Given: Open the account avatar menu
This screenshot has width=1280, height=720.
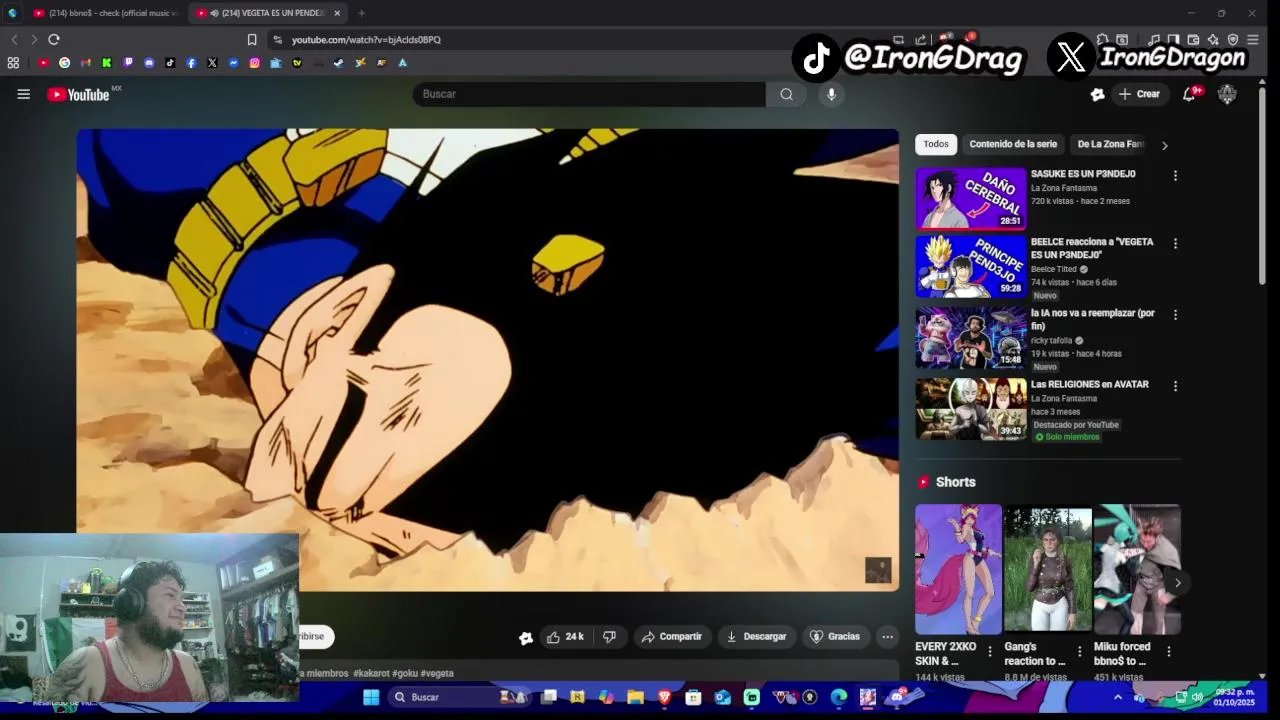Looking at the screenshot, I should click(1227, 94).
